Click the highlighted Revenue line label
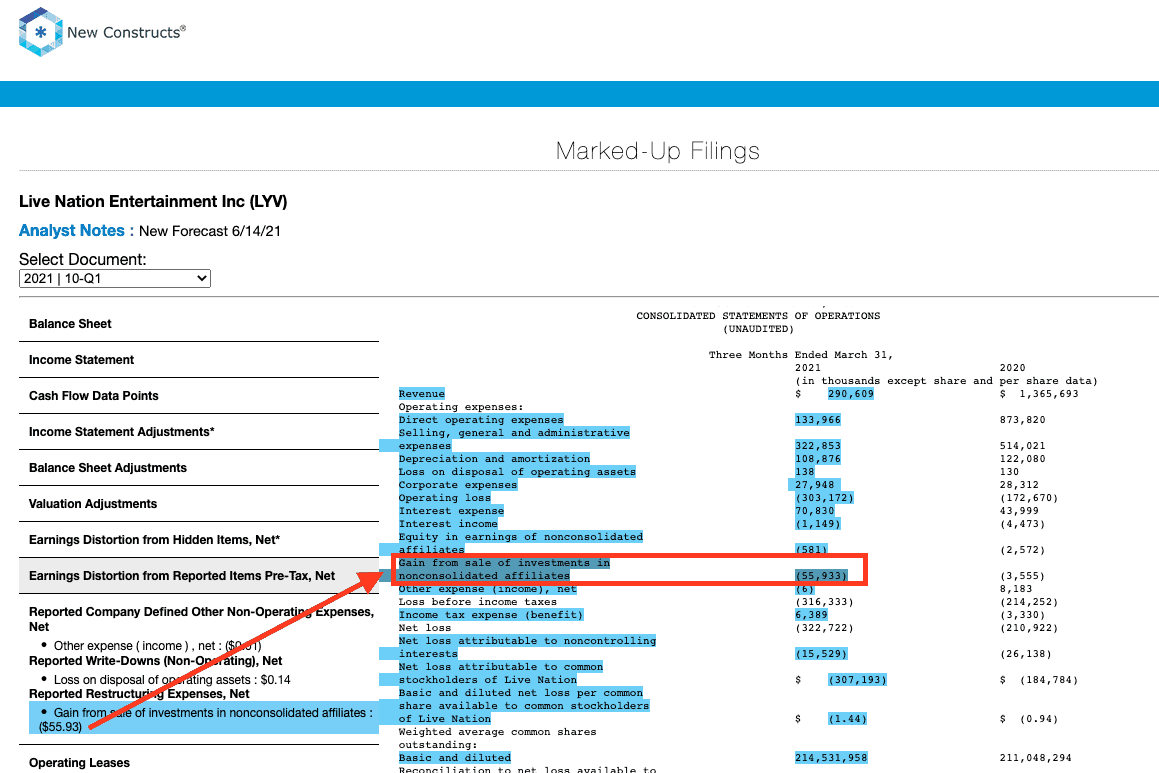1159x773 pixels. (x=421, y=394)
